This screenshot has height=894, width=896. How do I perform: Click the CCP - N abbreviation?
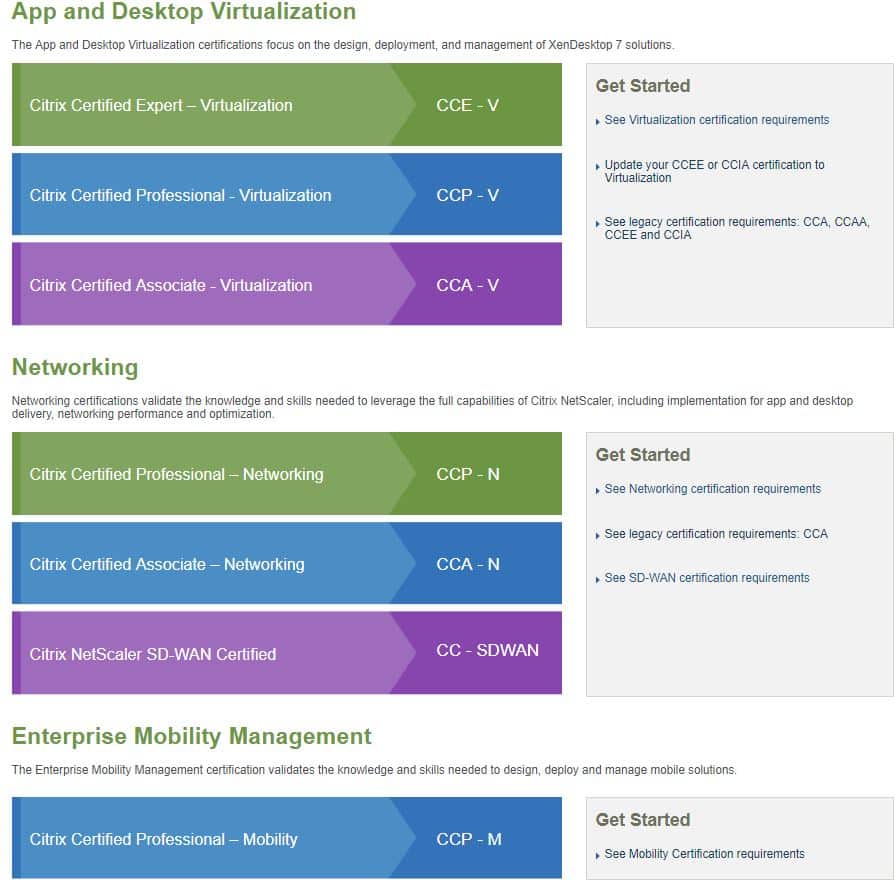(468, 474)
